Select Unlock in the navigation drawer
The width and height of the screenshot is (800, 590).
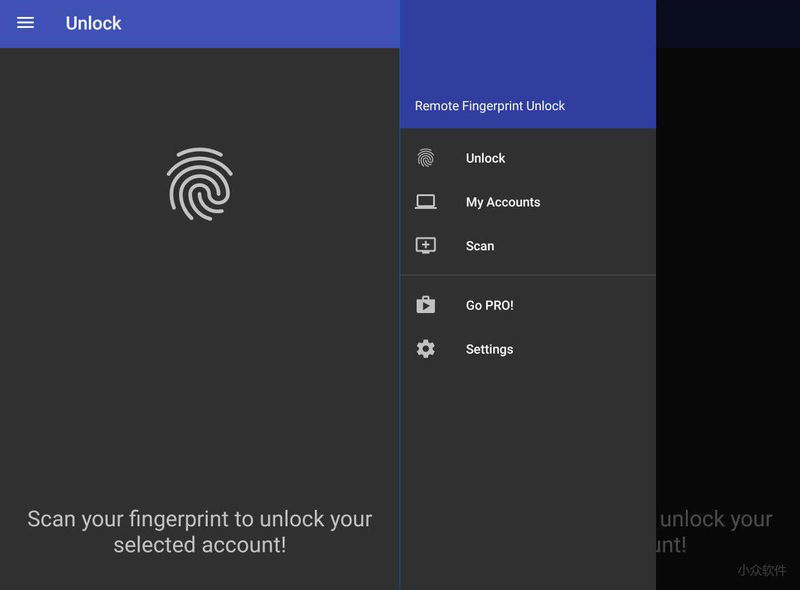coord(528,158)
